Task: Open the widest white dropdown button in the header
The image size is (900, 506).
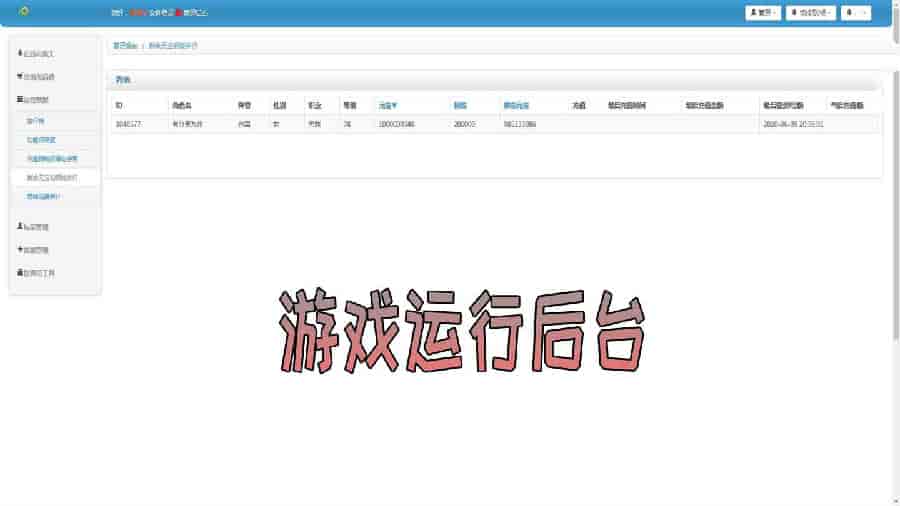Action: pos(810,13)
